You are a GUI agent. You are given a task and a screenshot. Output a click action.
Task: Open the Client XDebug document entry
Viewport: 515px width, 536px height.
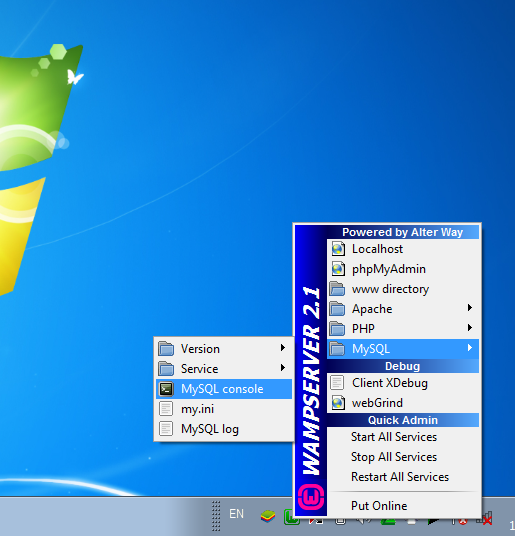pos(403,383)
